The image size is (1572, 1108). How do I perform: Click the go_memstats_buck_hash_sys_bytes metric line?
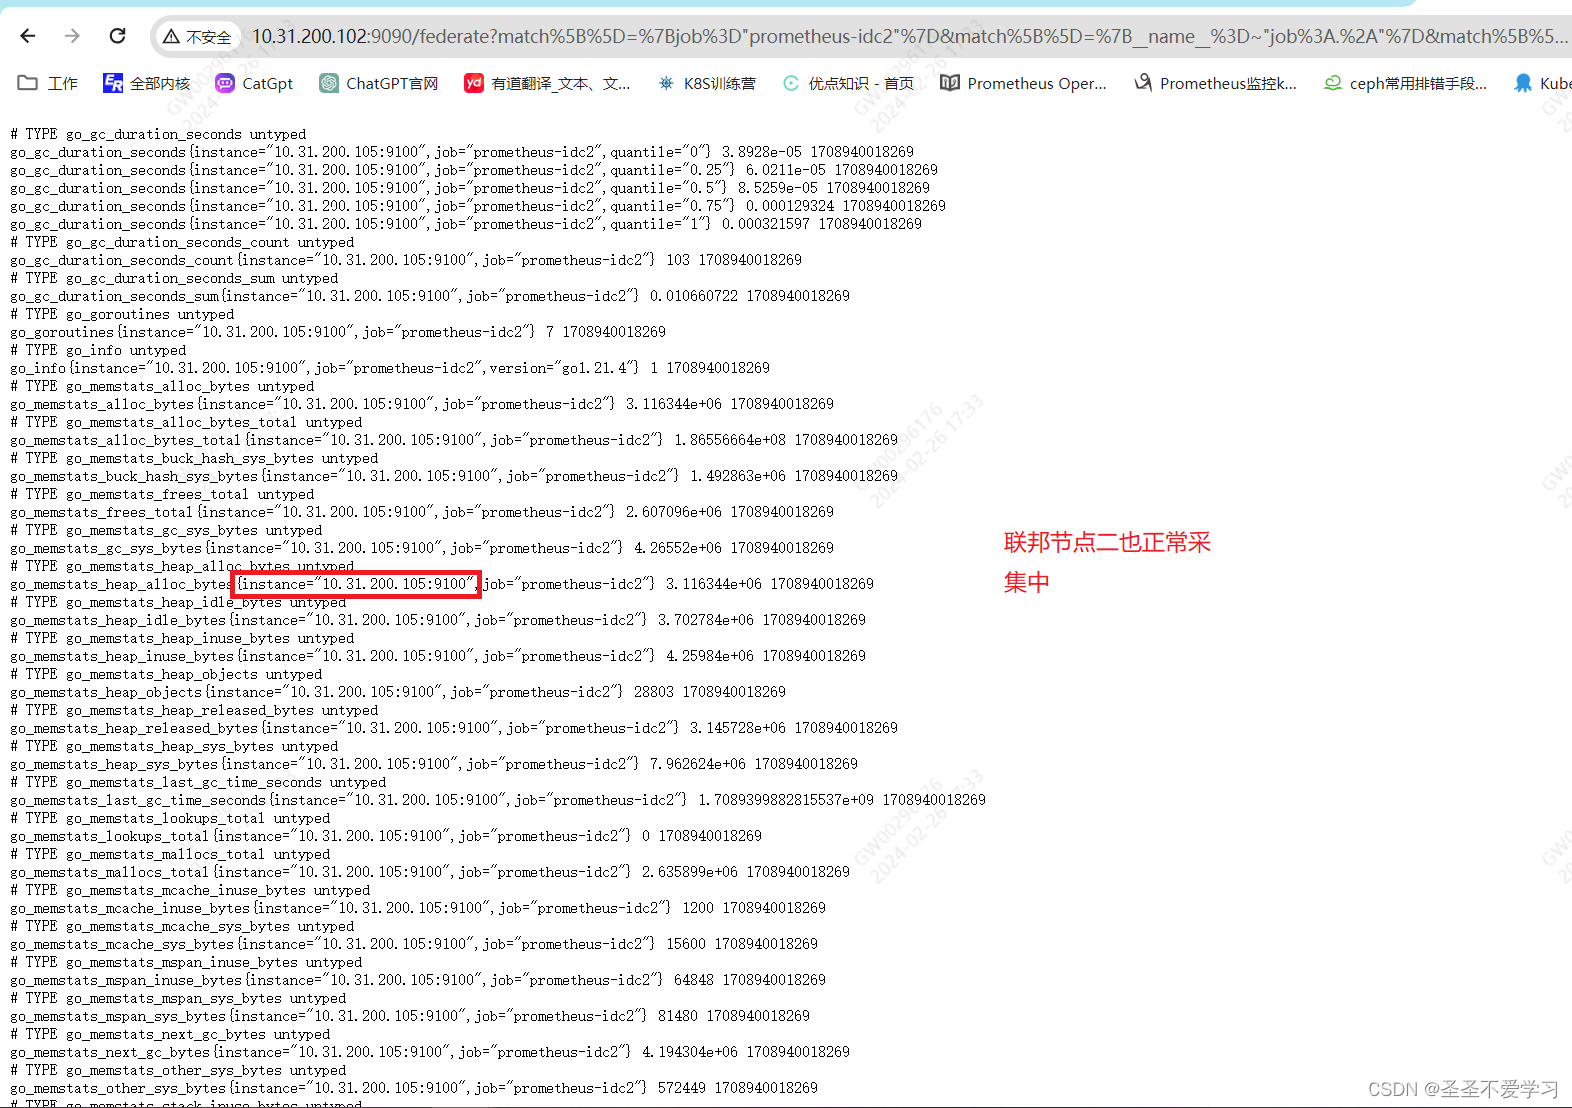(454, 476)
